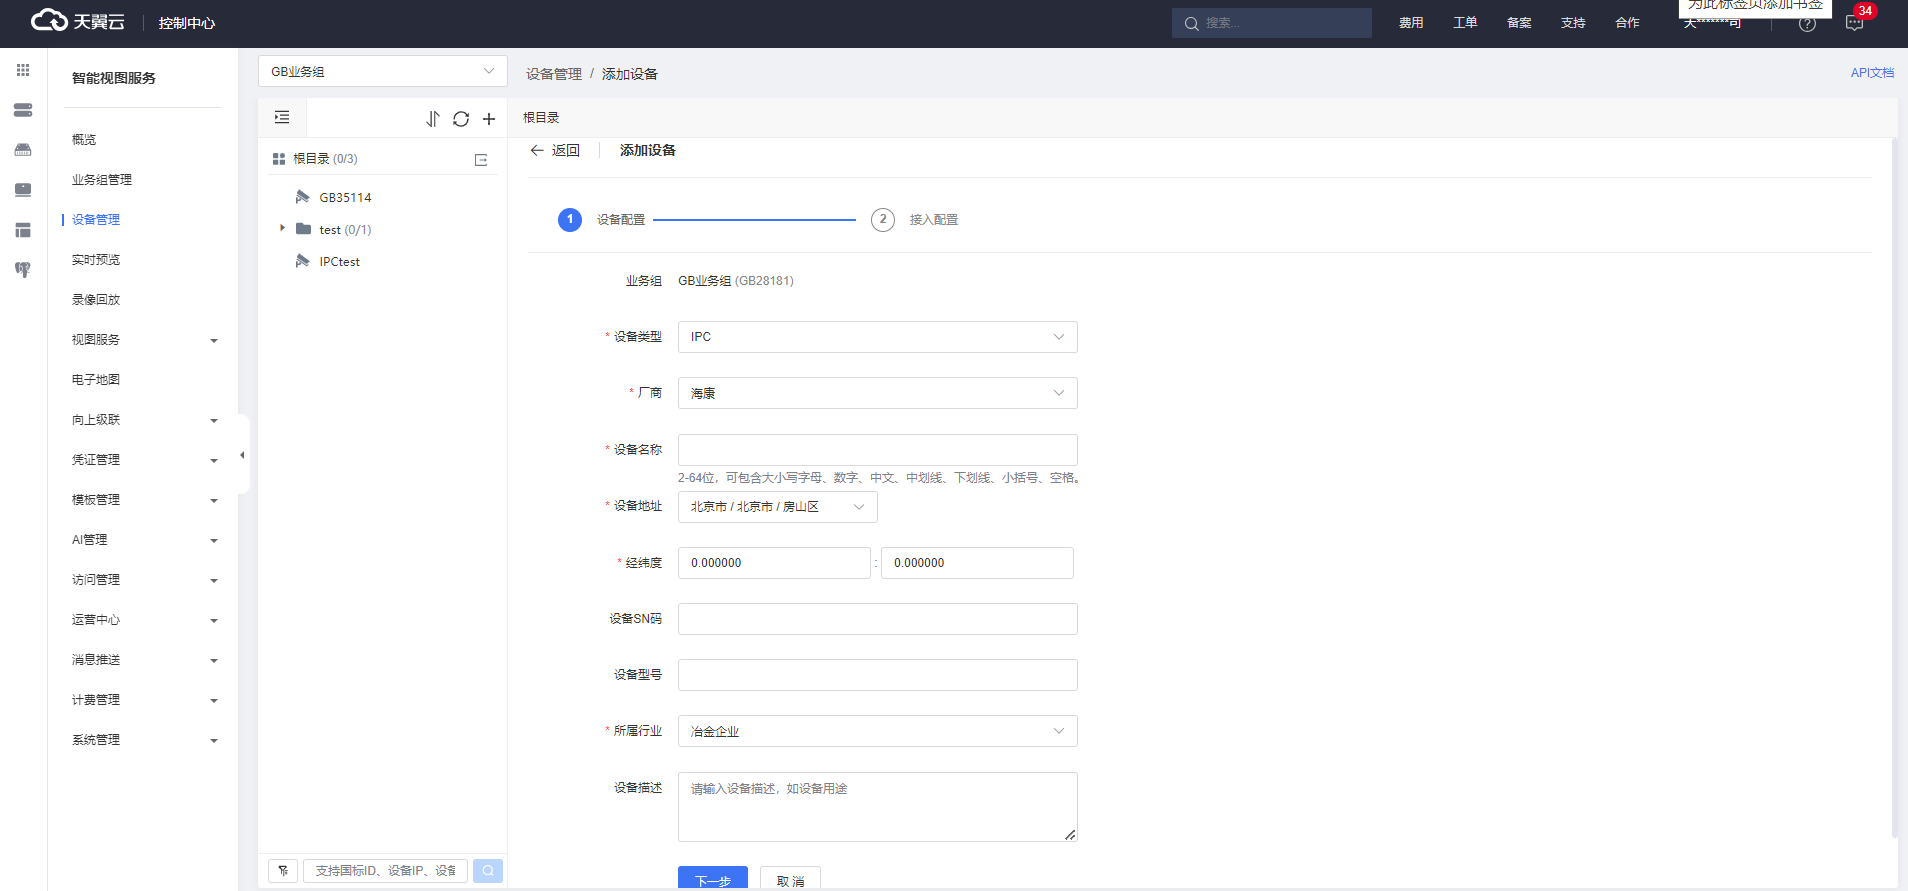
Task: Open 电子地图 in sidebar
Action: click(x=95, y=380)
